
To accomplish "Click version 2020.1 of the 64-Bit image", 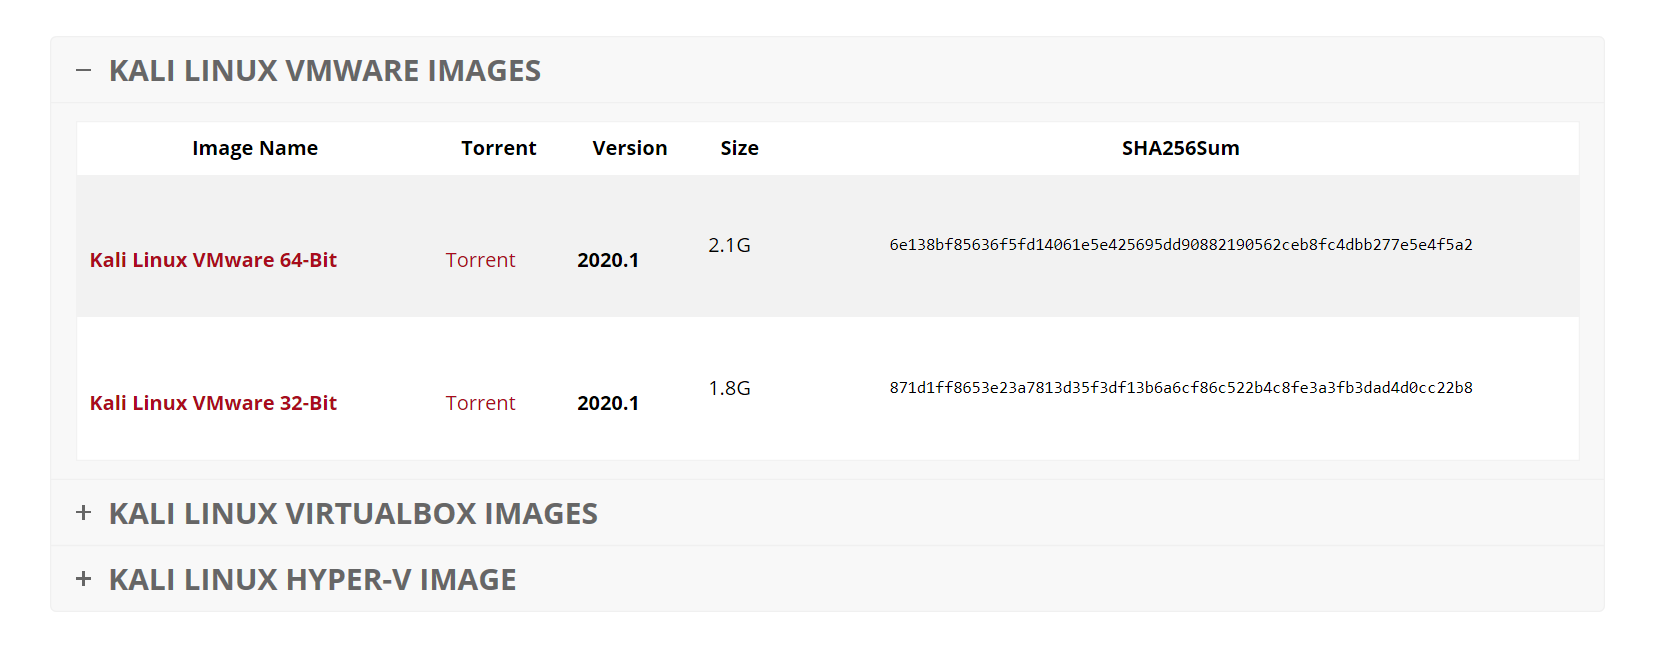I will click(608, 260).
